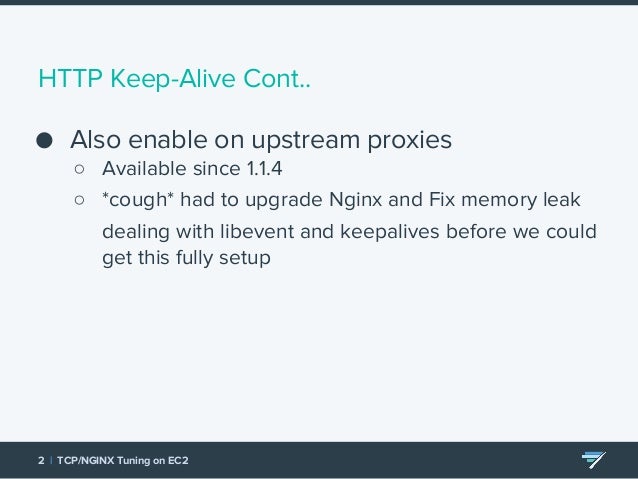
Task: Click TCP/NGINX Tuning on EC2 footer text
Action: pos(122,460)
